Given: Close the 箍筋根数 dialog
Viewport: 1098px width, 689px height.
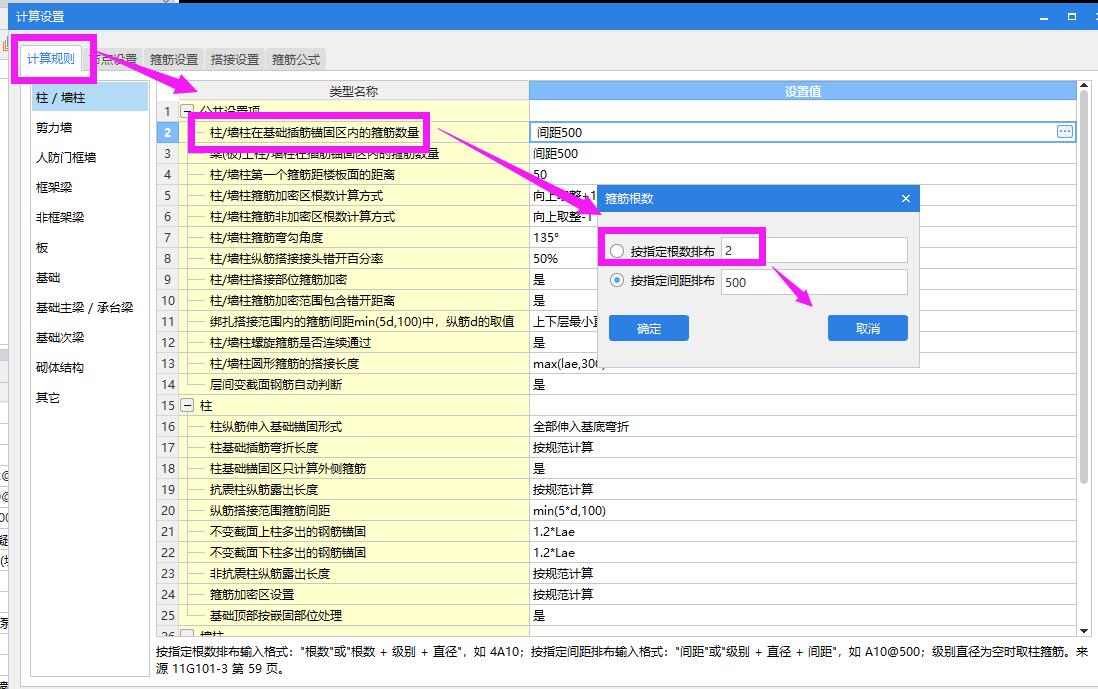Looking at the screenshot, I should click(905, 199).
